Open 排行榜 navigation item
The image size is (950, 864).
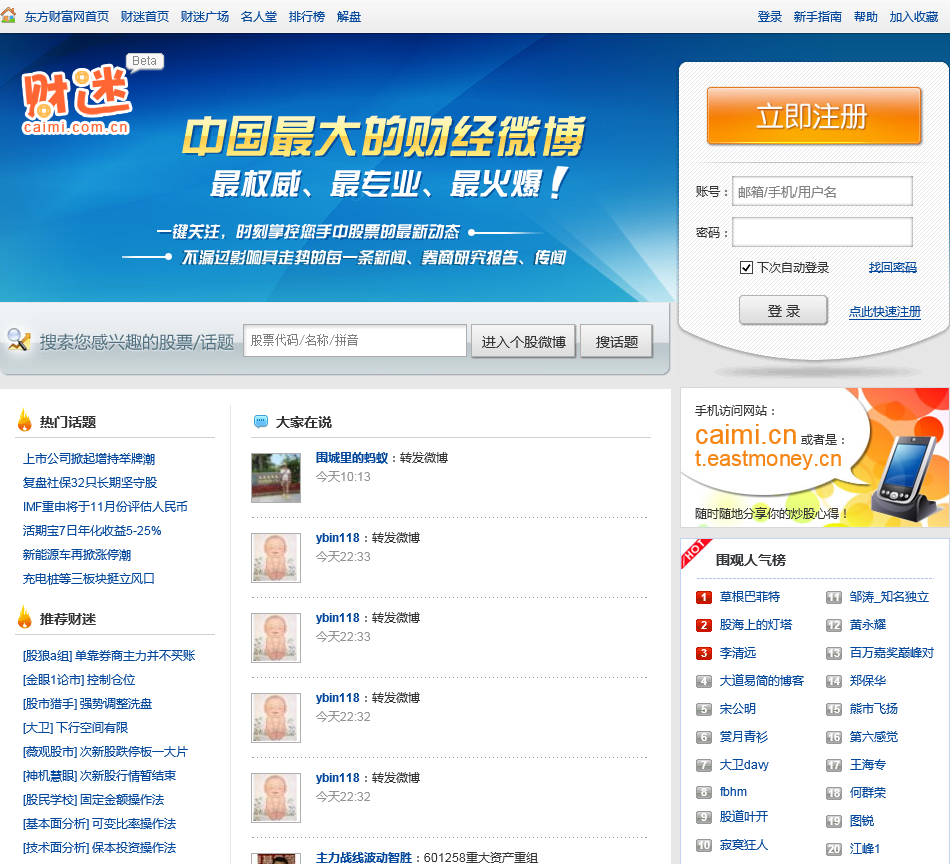(307, 17)
